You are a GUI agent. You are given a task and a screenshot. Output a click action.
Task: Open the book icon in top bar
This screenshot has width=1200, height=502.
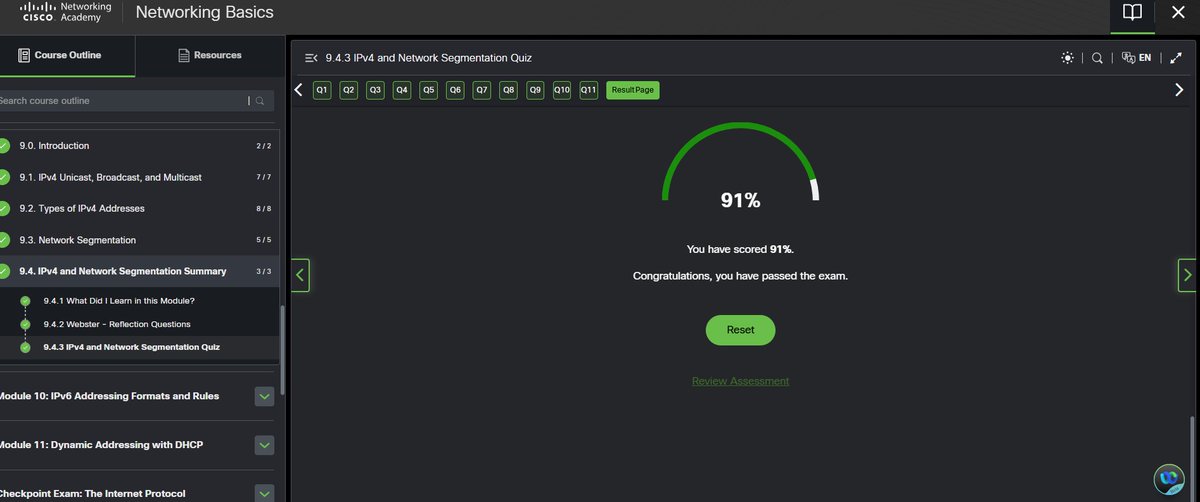pos(1131,13)
